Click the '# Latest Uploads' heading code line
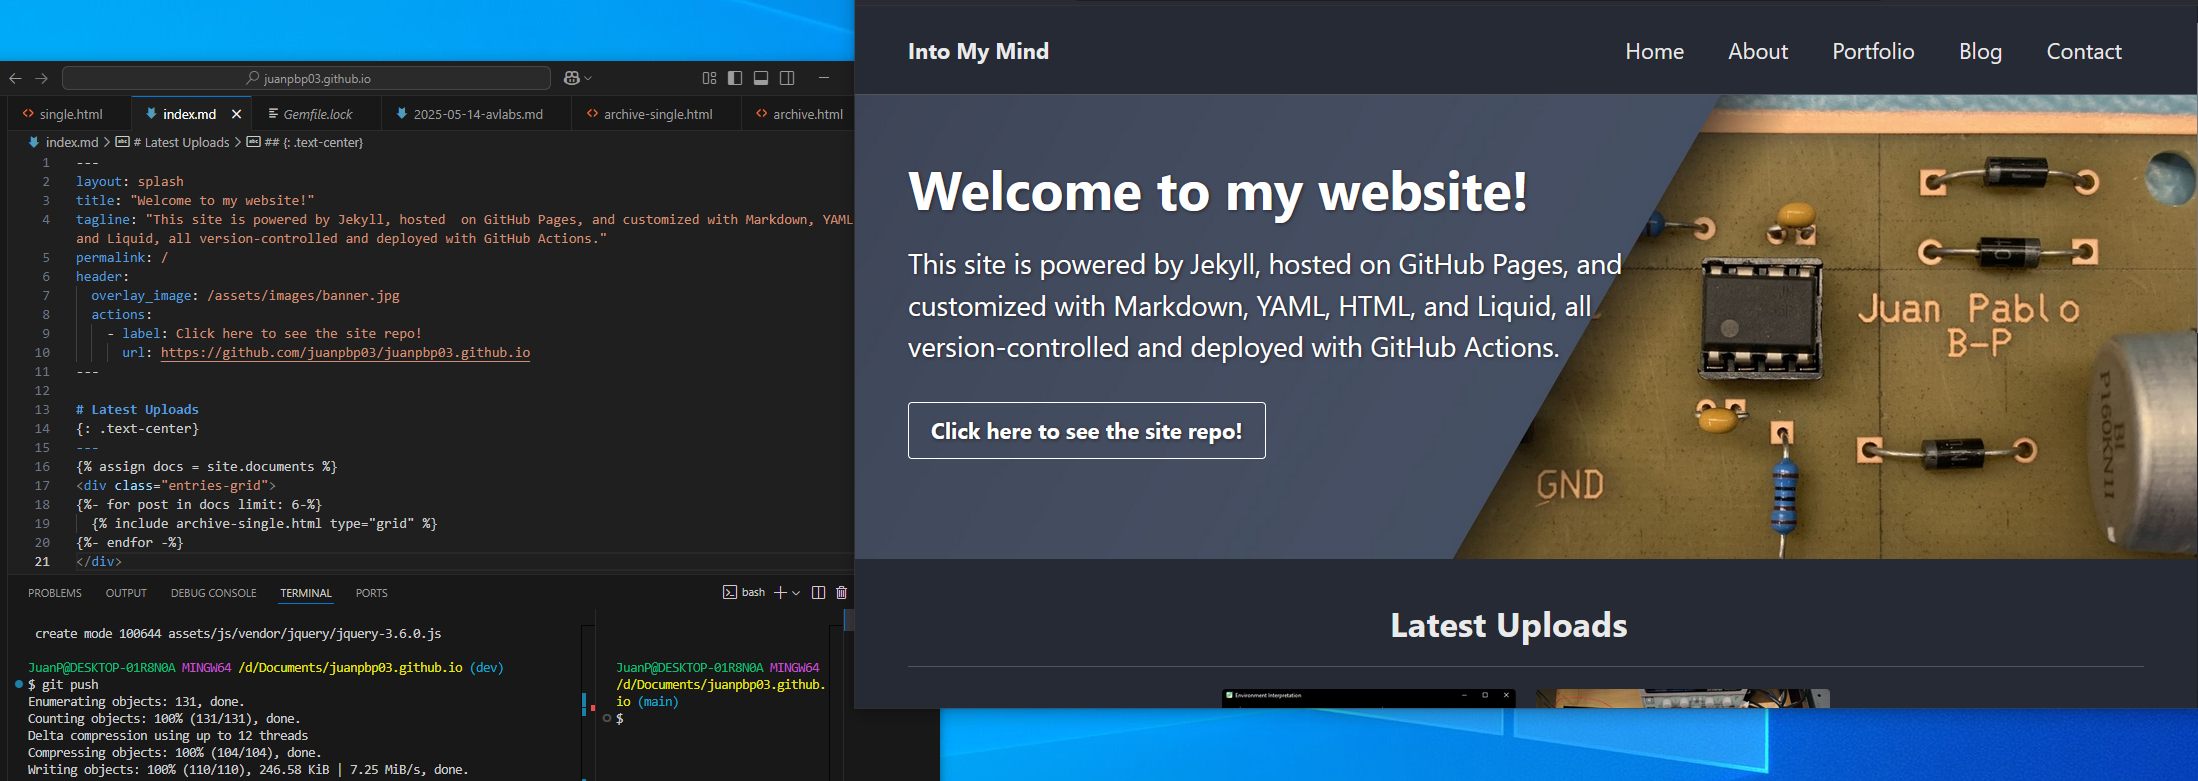The height and width of the screenshot is (781, 2198). pos(137,410)
